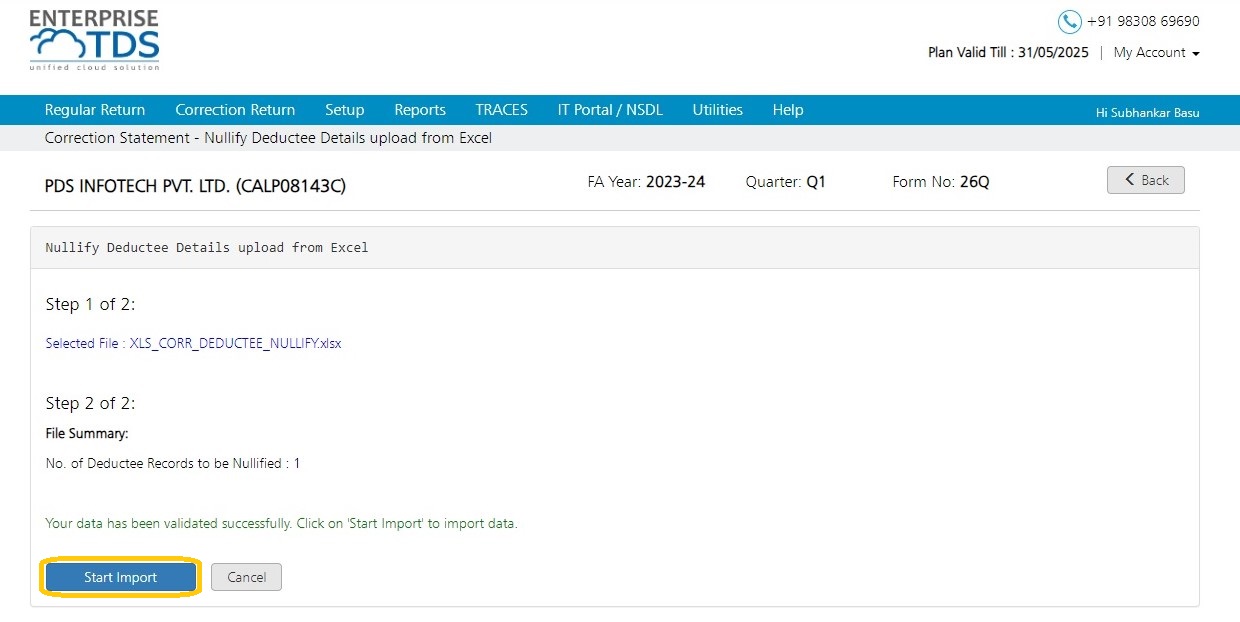
Task: Go back using the Back button
Action: 1145,180
